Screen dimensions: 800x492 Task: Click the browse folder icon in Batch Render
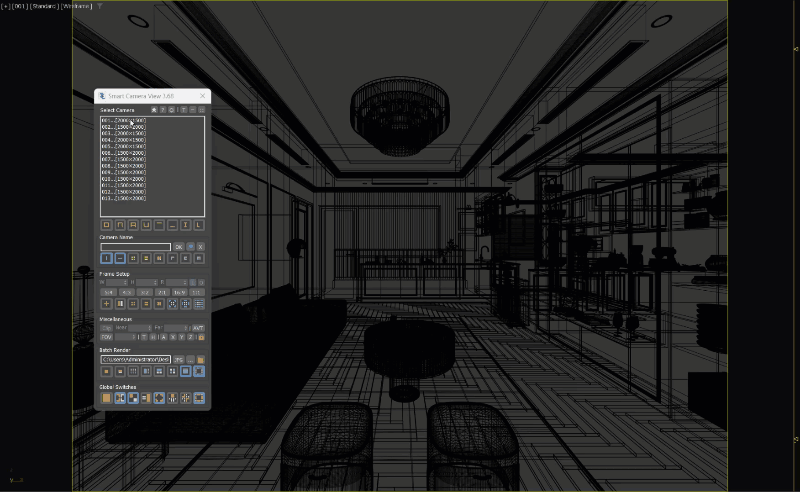pos(201,359)
